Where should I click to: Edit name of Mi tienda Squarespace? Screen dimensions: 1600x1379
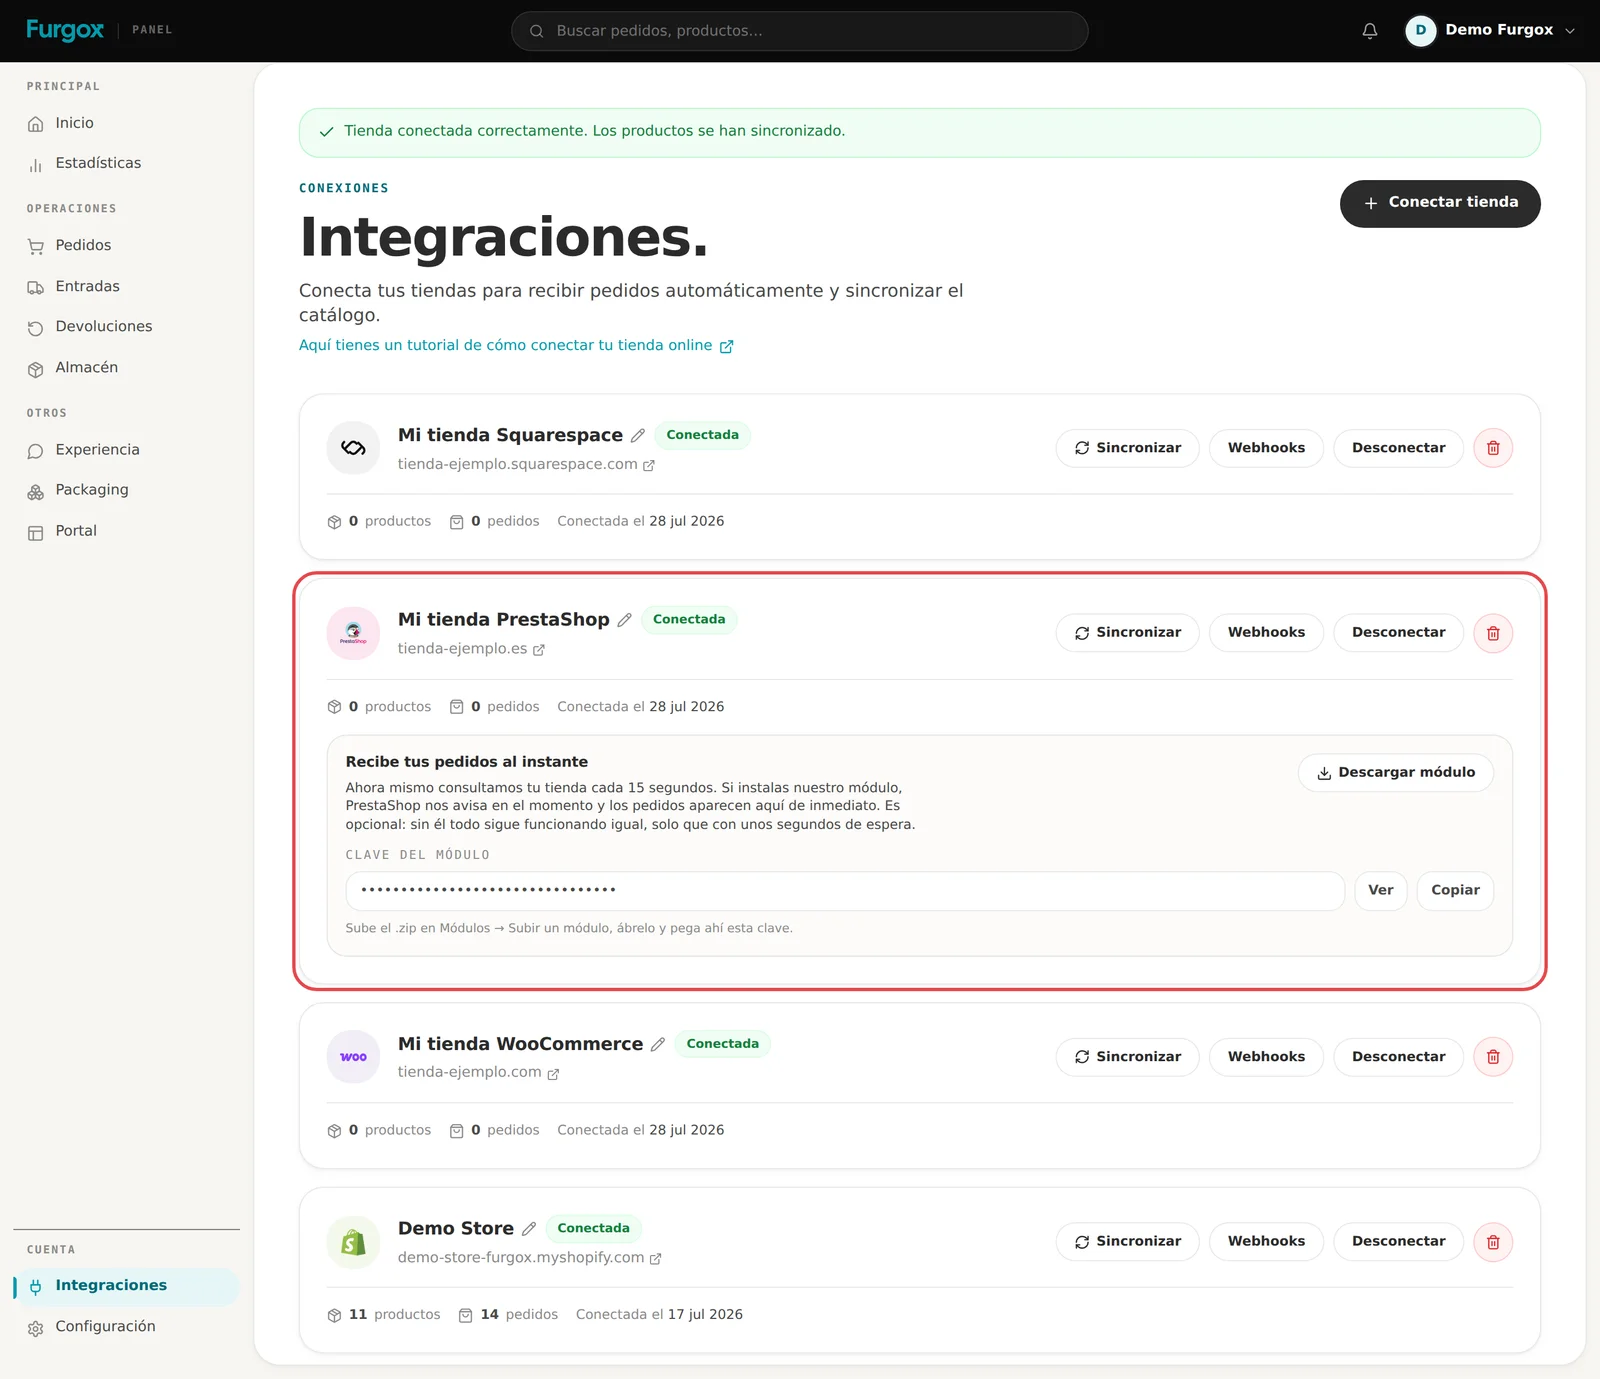[x=638, y=435]
